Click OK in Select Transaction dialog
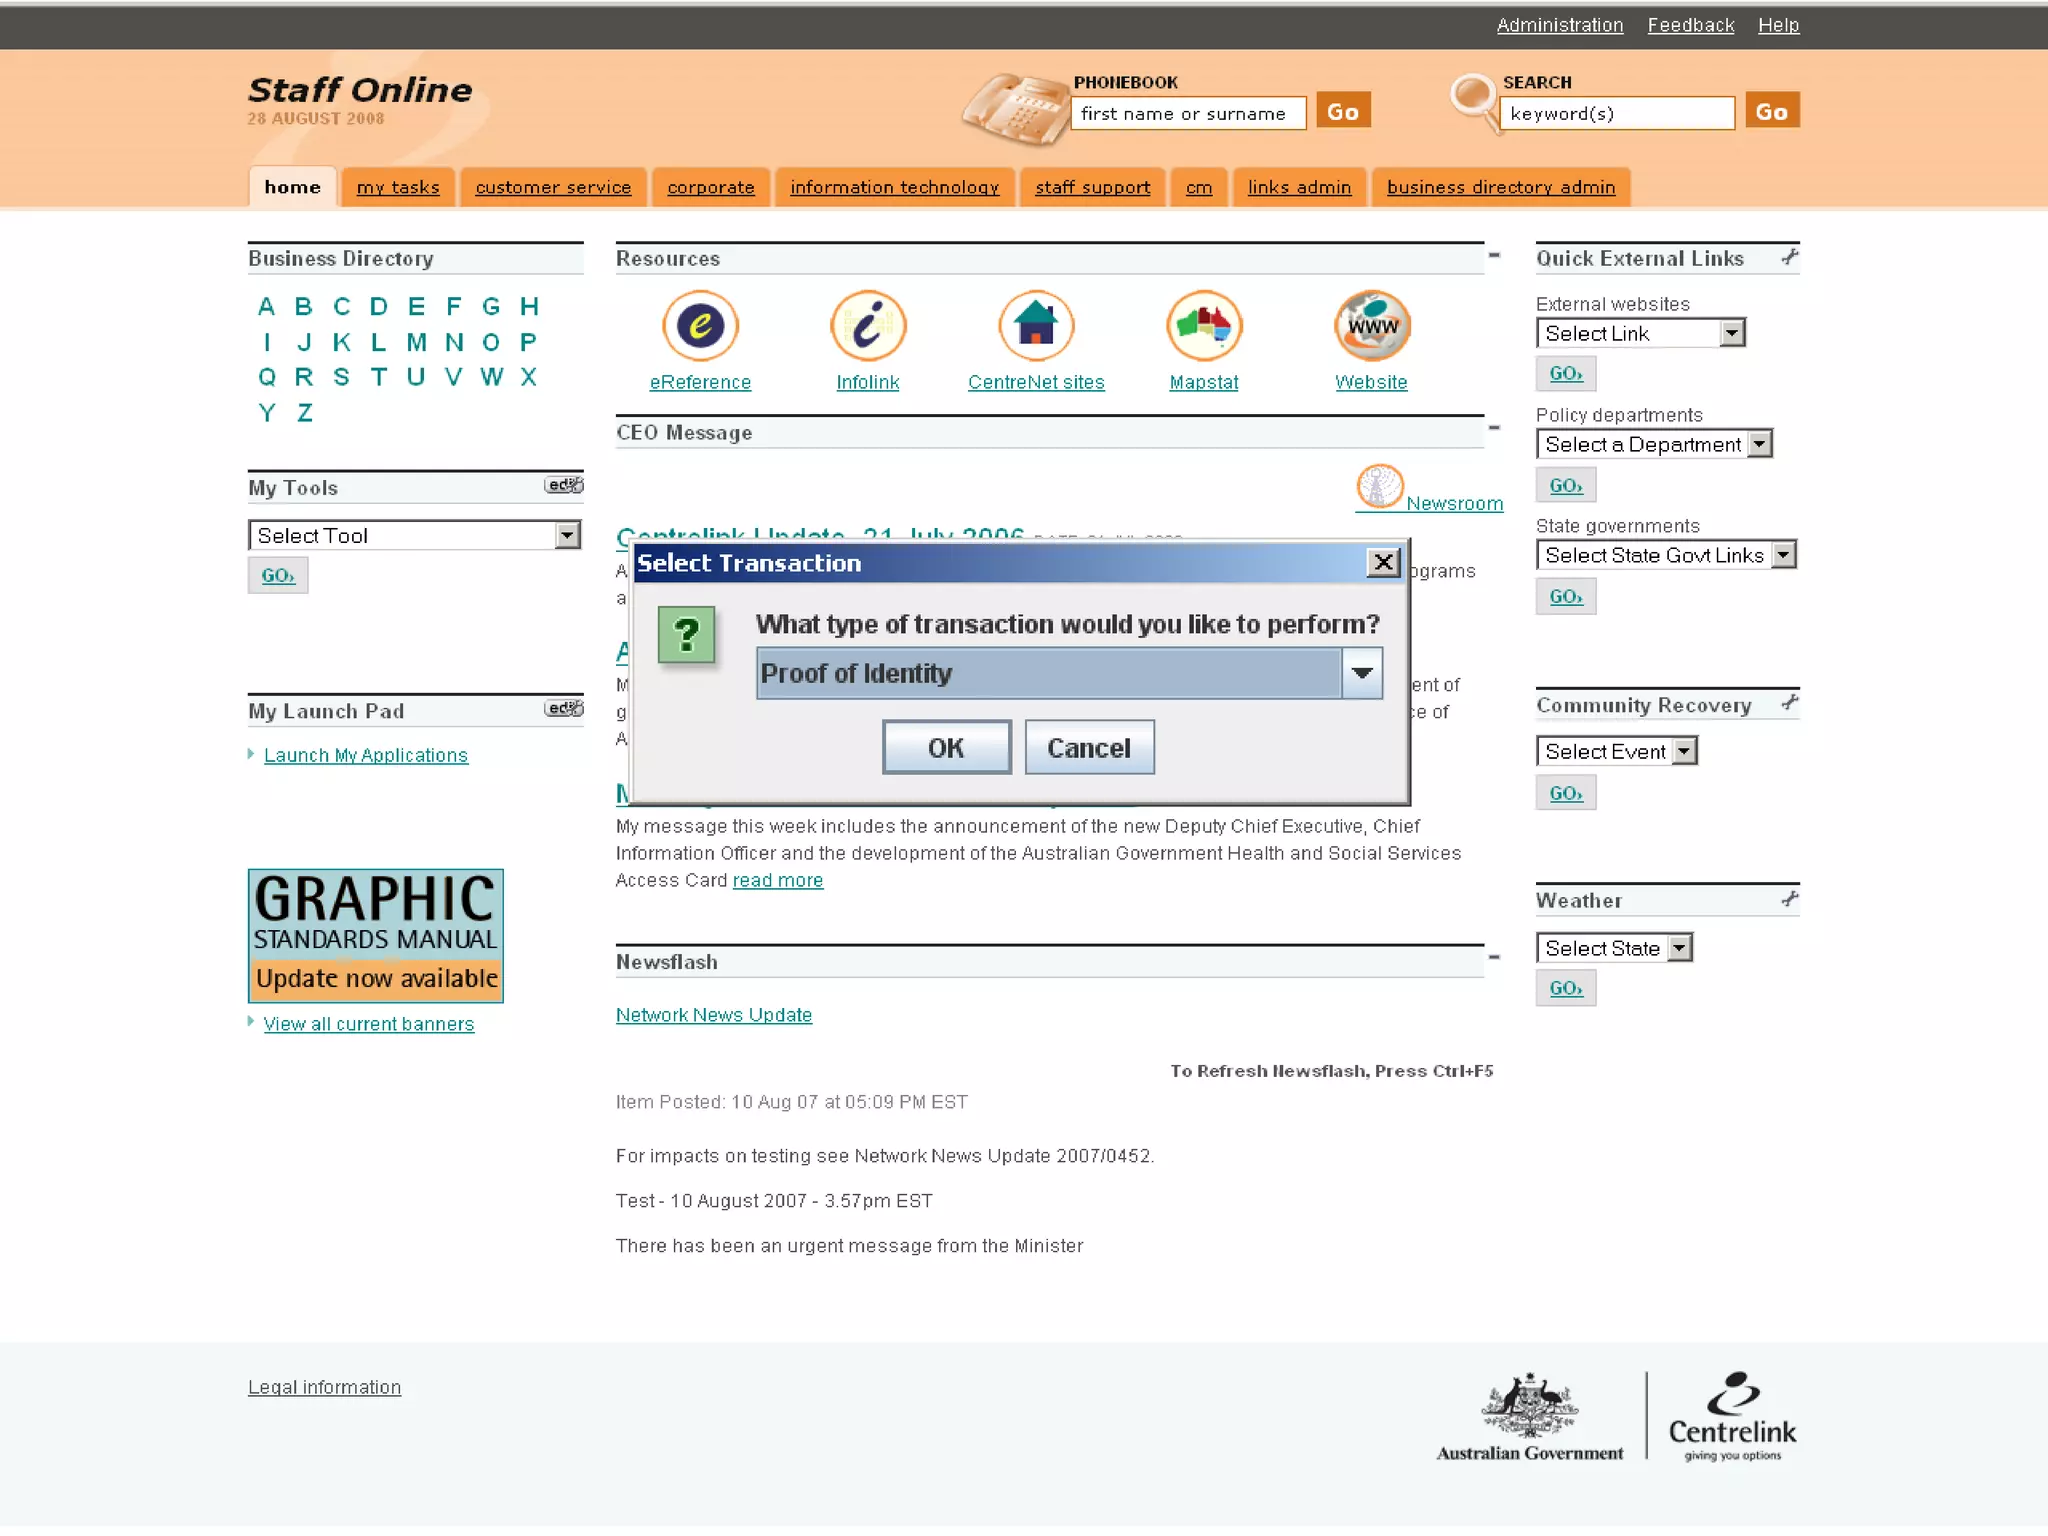The image size is (2048, 1536). (x=946, y=747)
